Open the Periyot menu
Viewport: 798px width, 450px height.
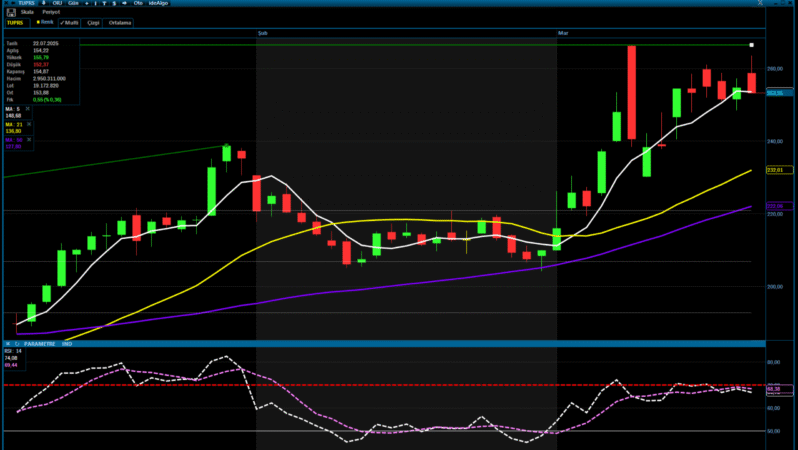(x=49, y=12)
